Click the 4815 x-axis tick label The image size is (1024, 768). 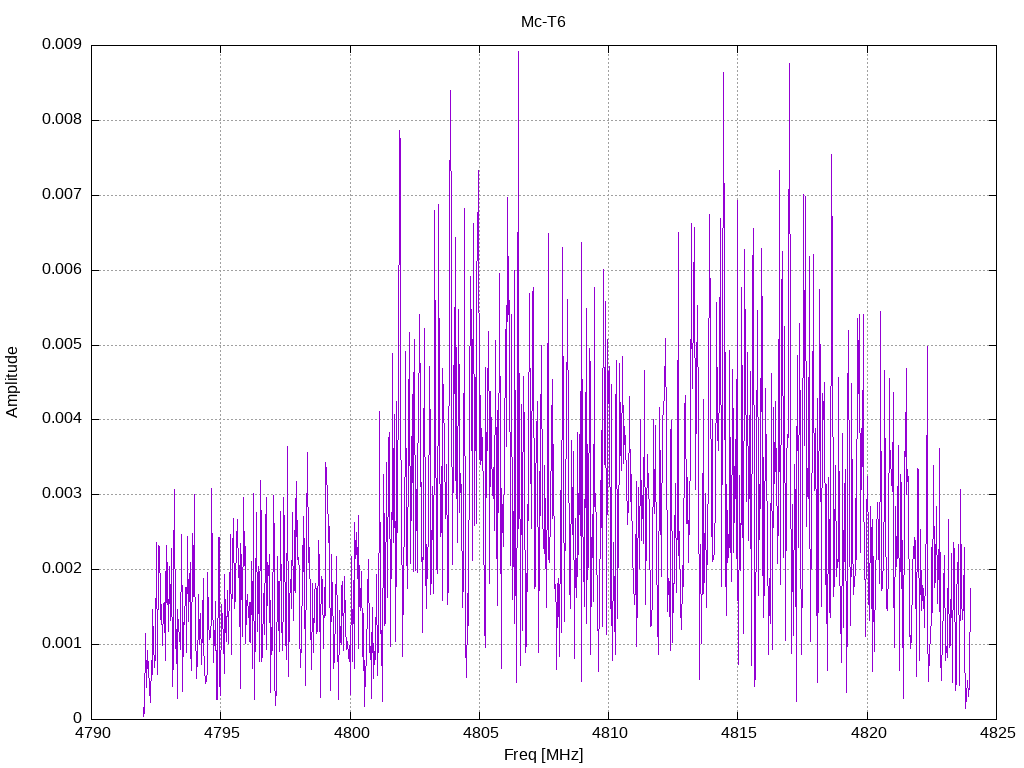click(x=739, y=733)
